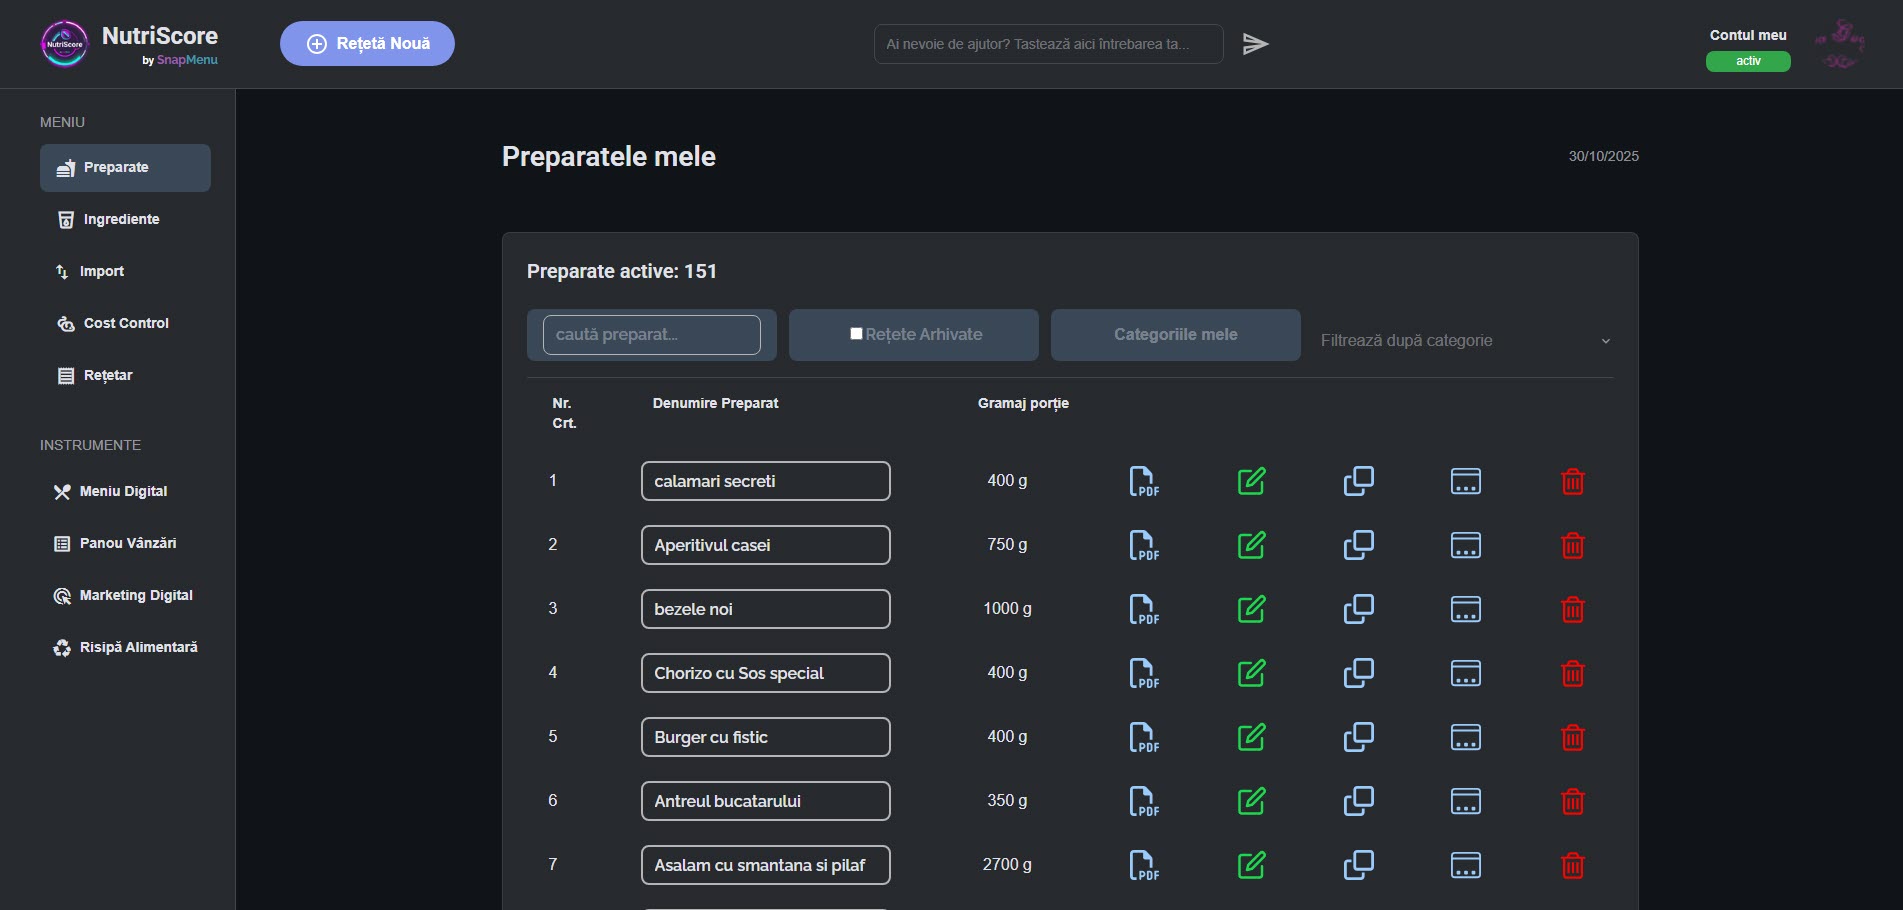
Task: Export PDF for Asalam cu smantana si pilaf
Action: click(x=1143, y=865)
